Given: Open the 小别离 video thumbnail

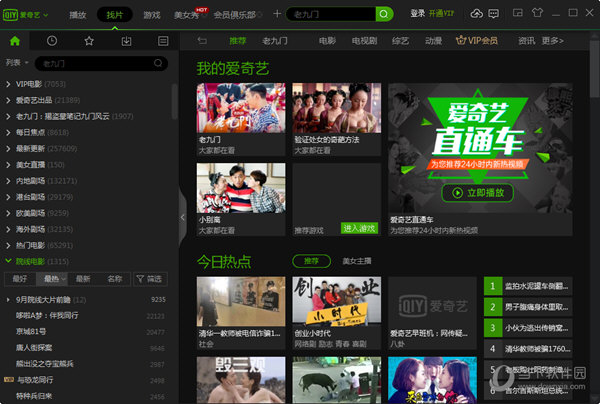Looking at the screenshot, I should click(x=241, y=188).
